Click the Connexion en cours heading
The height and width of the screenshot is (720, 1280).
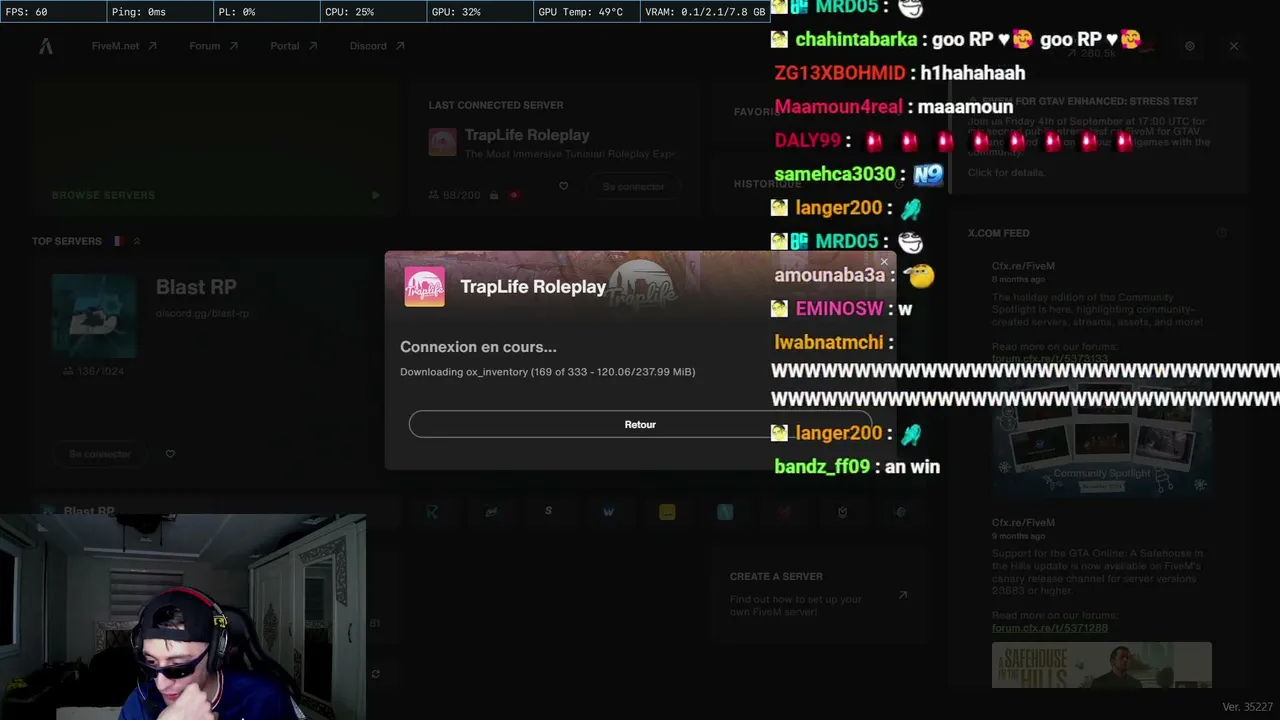click(x=478, y=347)
